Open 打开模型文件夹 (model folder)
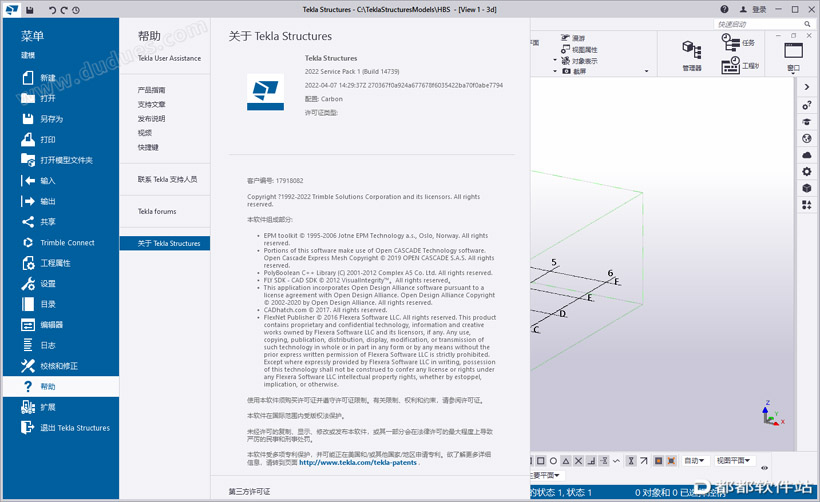Image resolution: width=820 pixels, height=502 pixels. 61,160
